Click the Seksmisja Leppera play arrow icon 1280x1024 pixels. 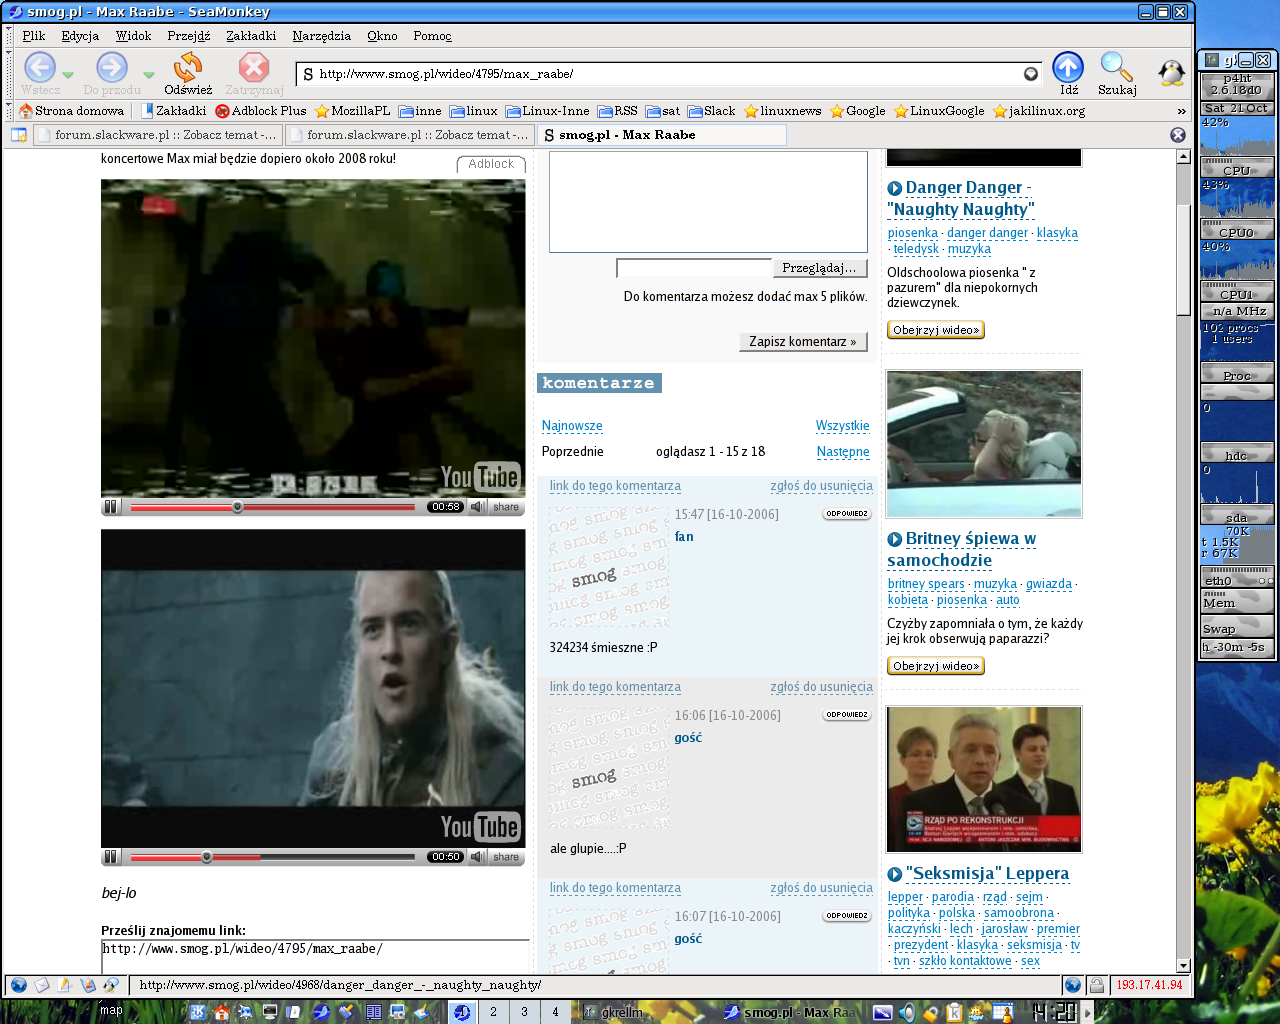pyautogui.click(x=895, y=874)
